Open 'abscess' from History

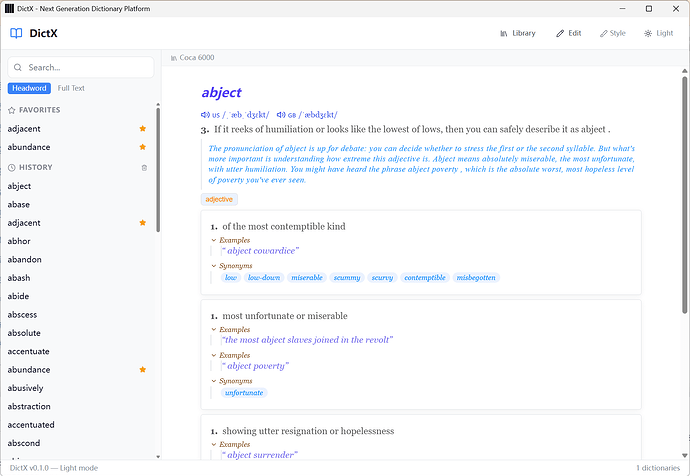click(22, 315)
